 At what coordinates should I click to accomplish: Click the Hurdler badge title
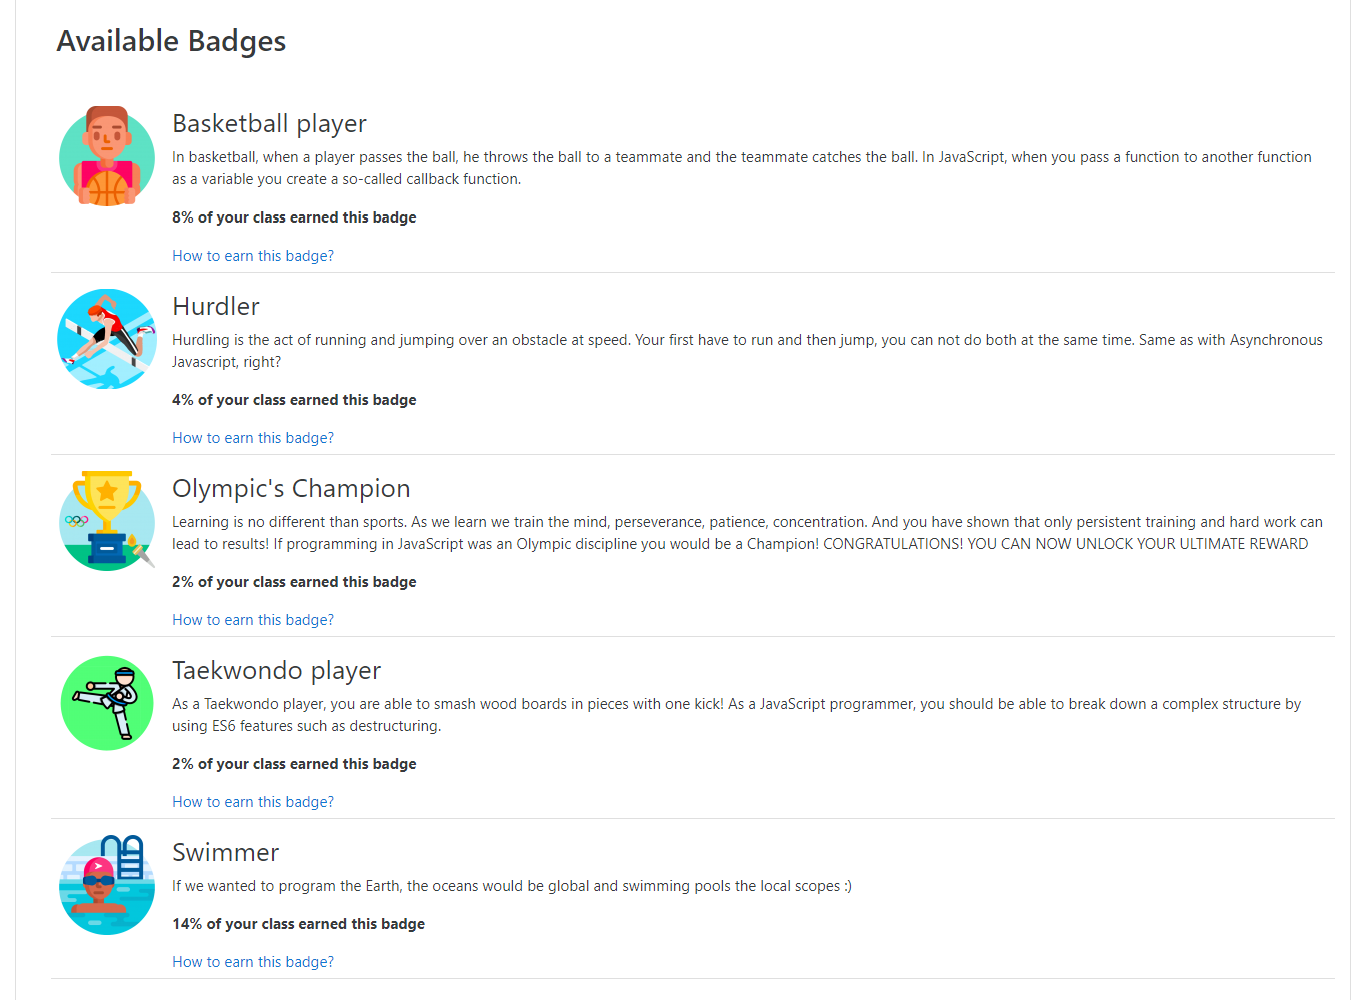click(216, 306)
